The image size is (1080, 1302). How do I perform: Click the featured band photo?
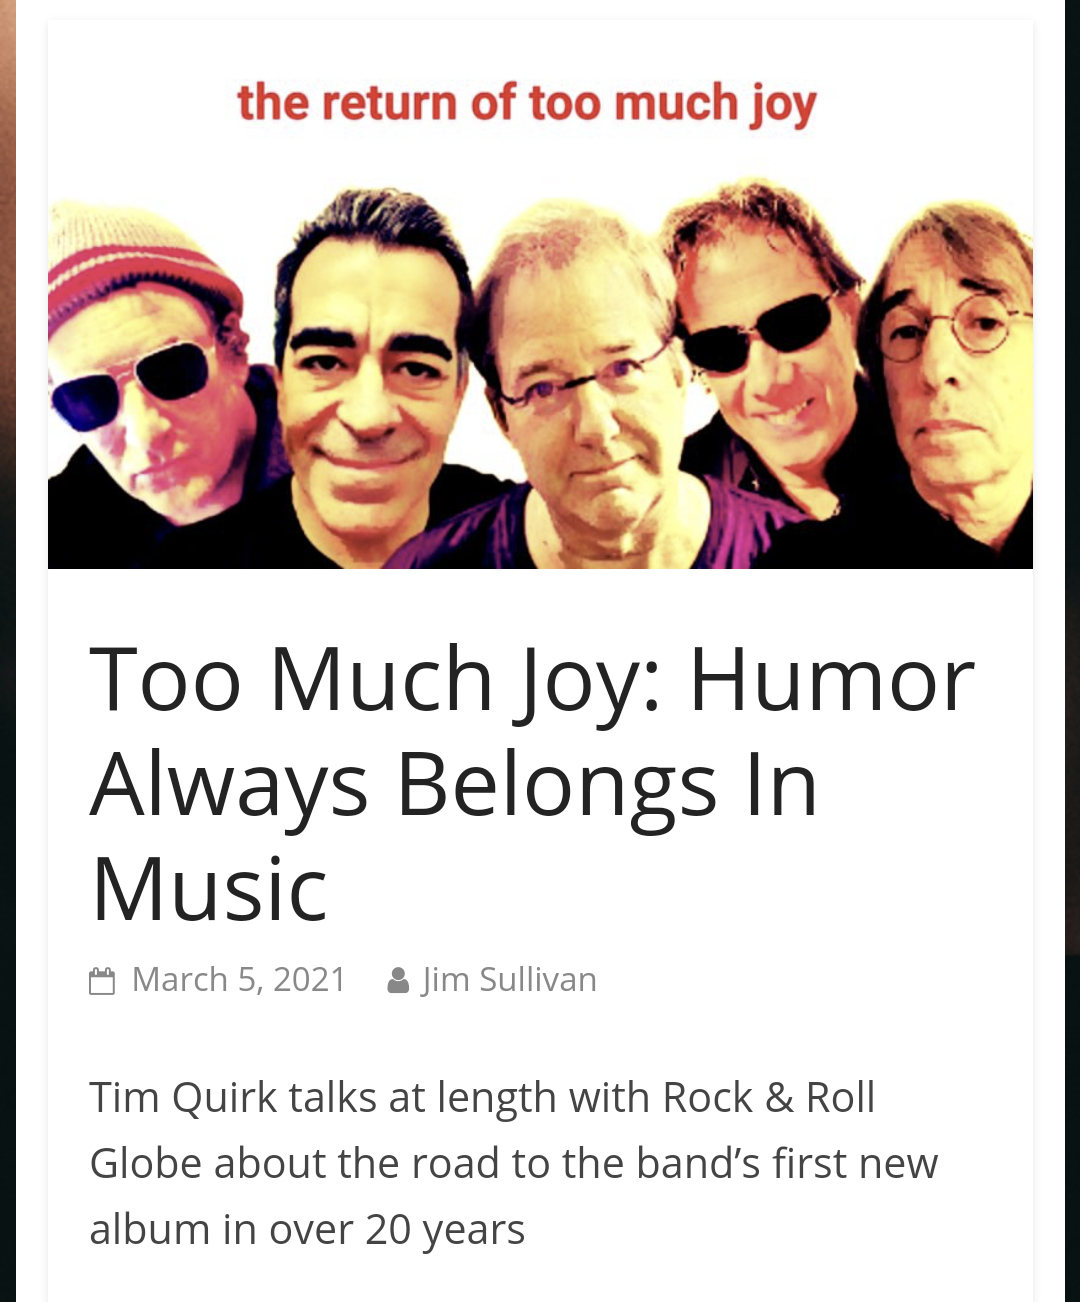[x=540, y=296]
